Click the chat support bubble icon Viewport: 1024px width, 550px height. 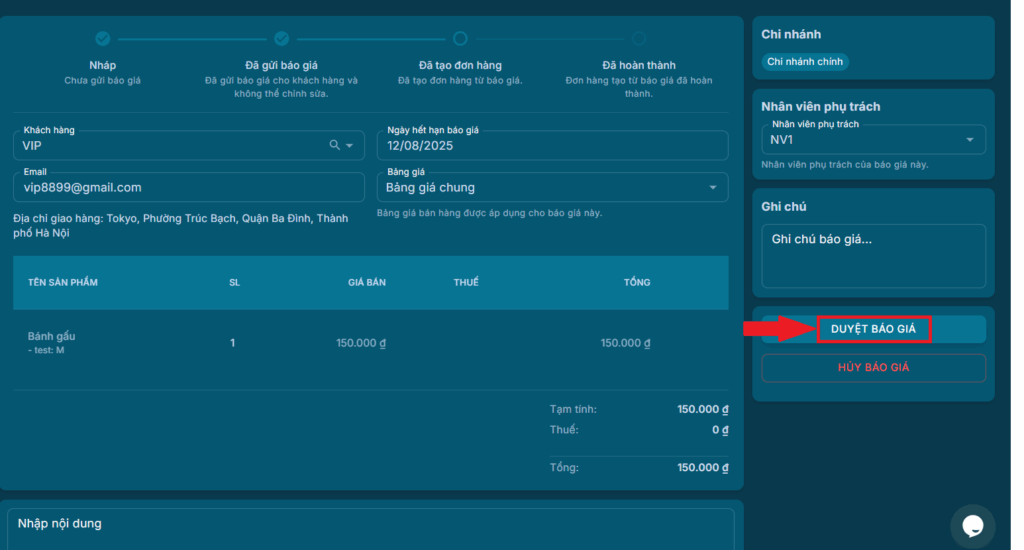(972, 525)
